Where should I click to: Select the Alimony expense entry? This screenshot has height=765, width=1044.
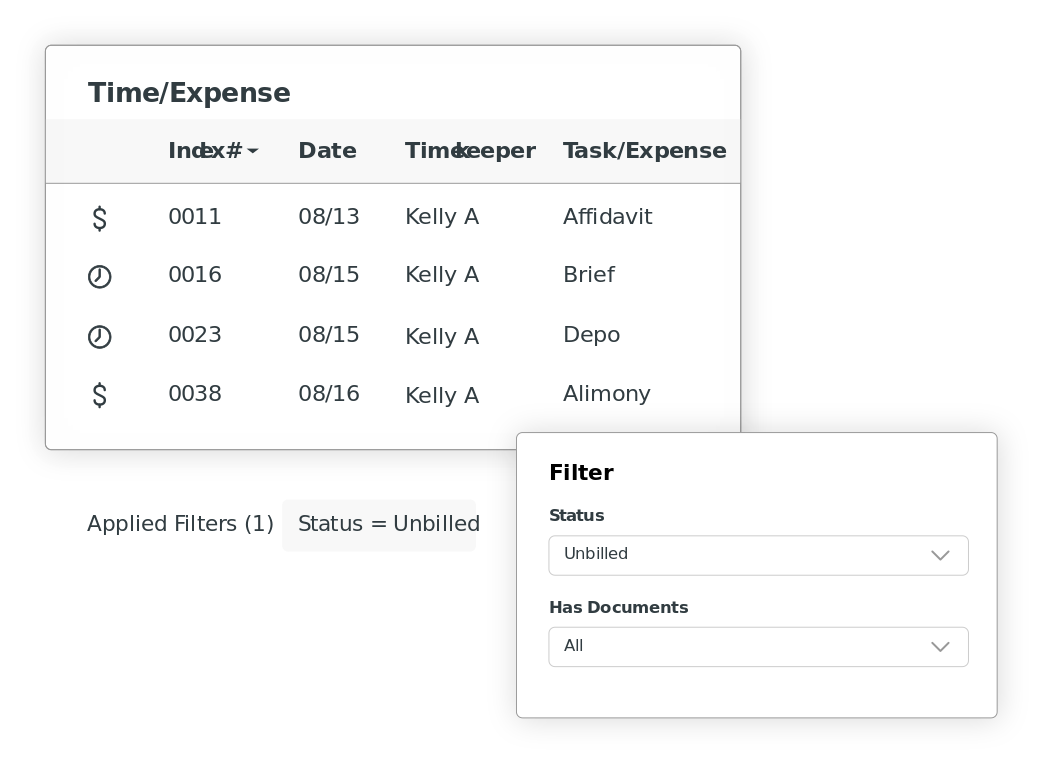coord(606,394)
